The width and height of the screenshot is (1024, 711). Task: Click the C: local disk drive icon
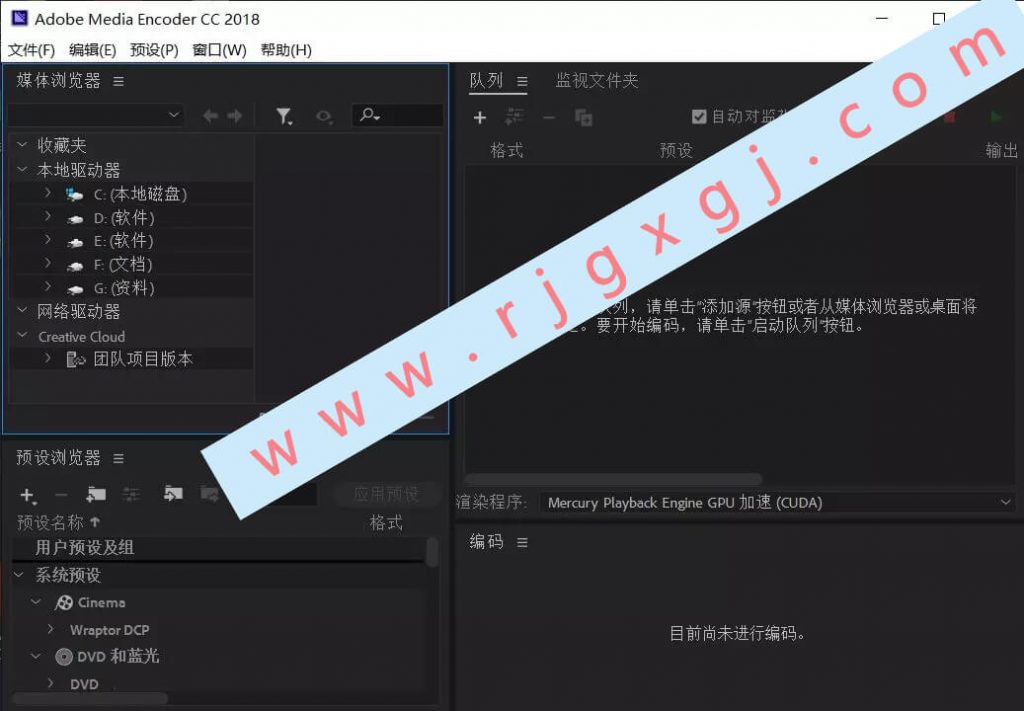74,195
